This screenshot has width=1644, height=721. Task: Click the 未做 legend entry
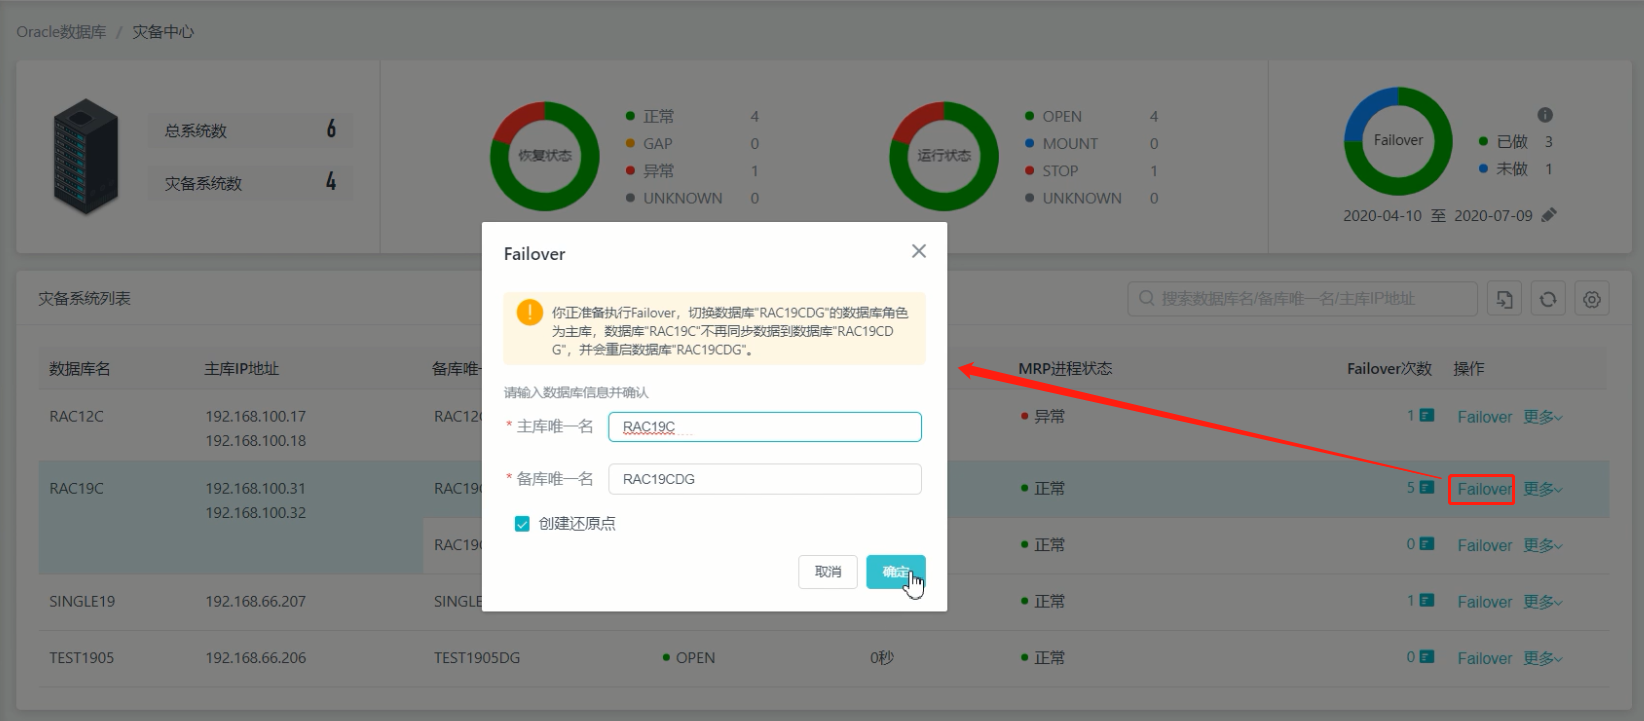[x=1503, y=169]
